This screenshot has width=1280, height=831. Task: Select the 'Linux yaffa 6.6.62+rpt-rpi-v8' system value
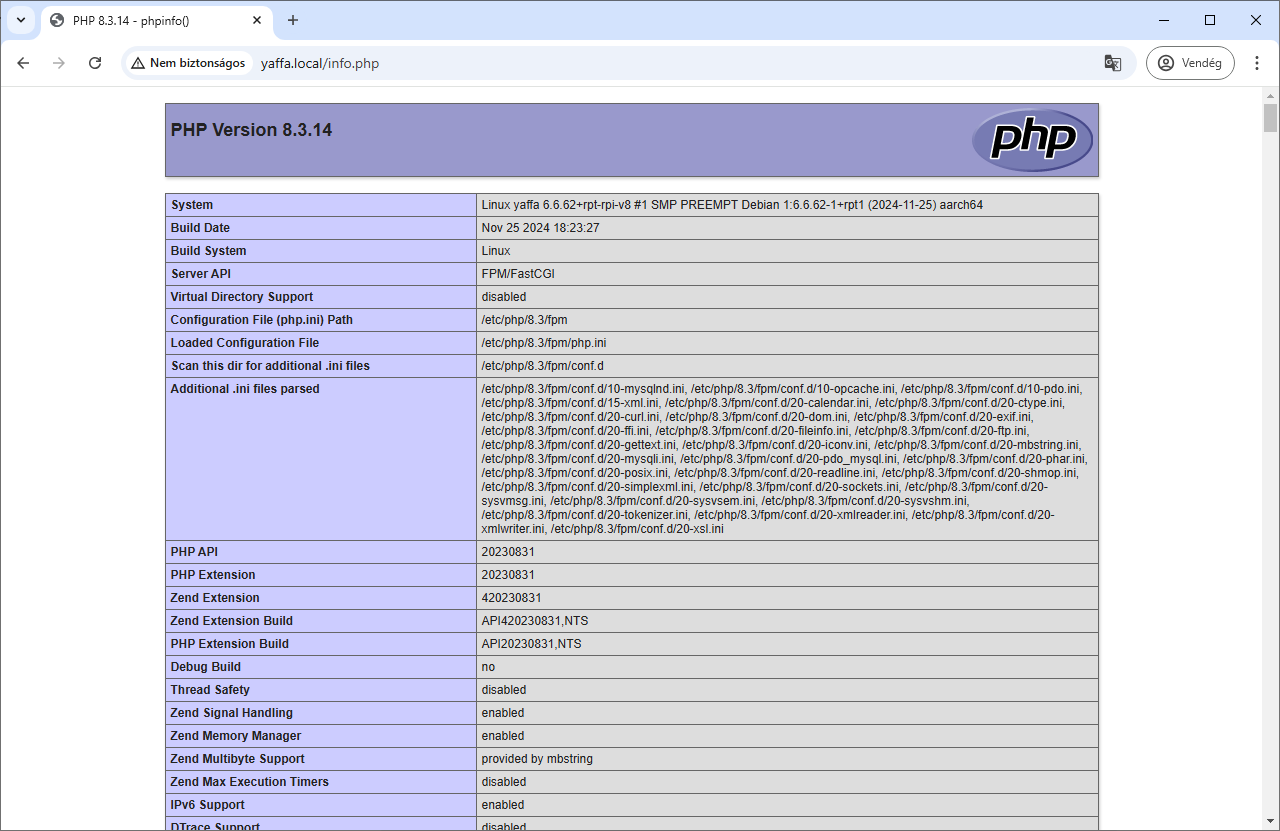(x=732, y=205)
